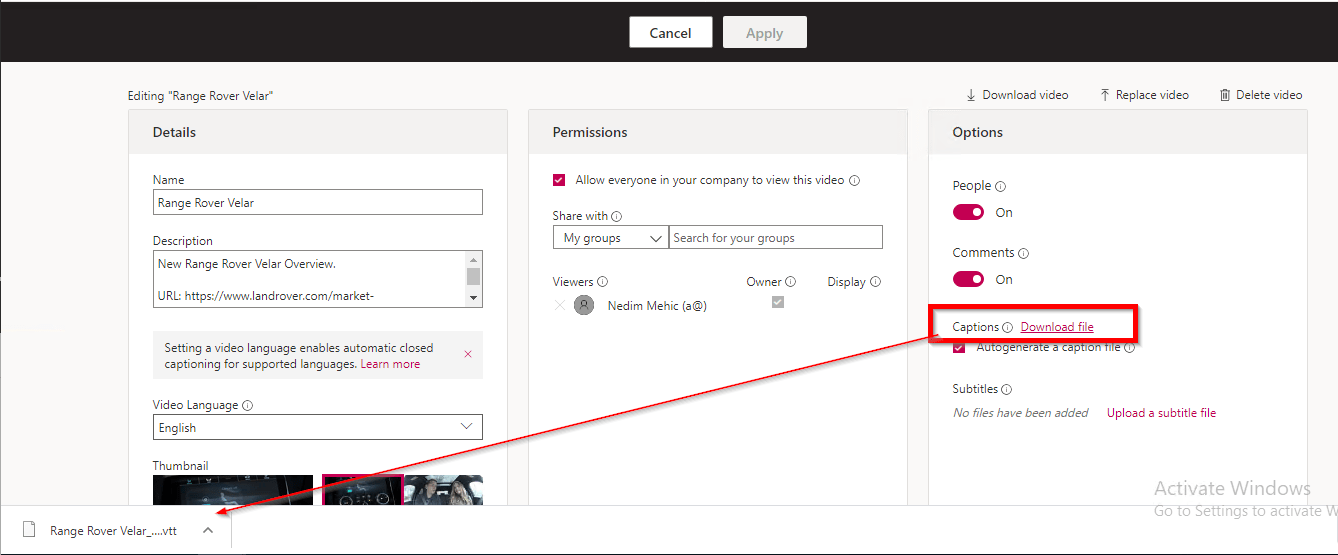Click the Cancel button
Screen dimensions: 1338x555
point(670,32)
